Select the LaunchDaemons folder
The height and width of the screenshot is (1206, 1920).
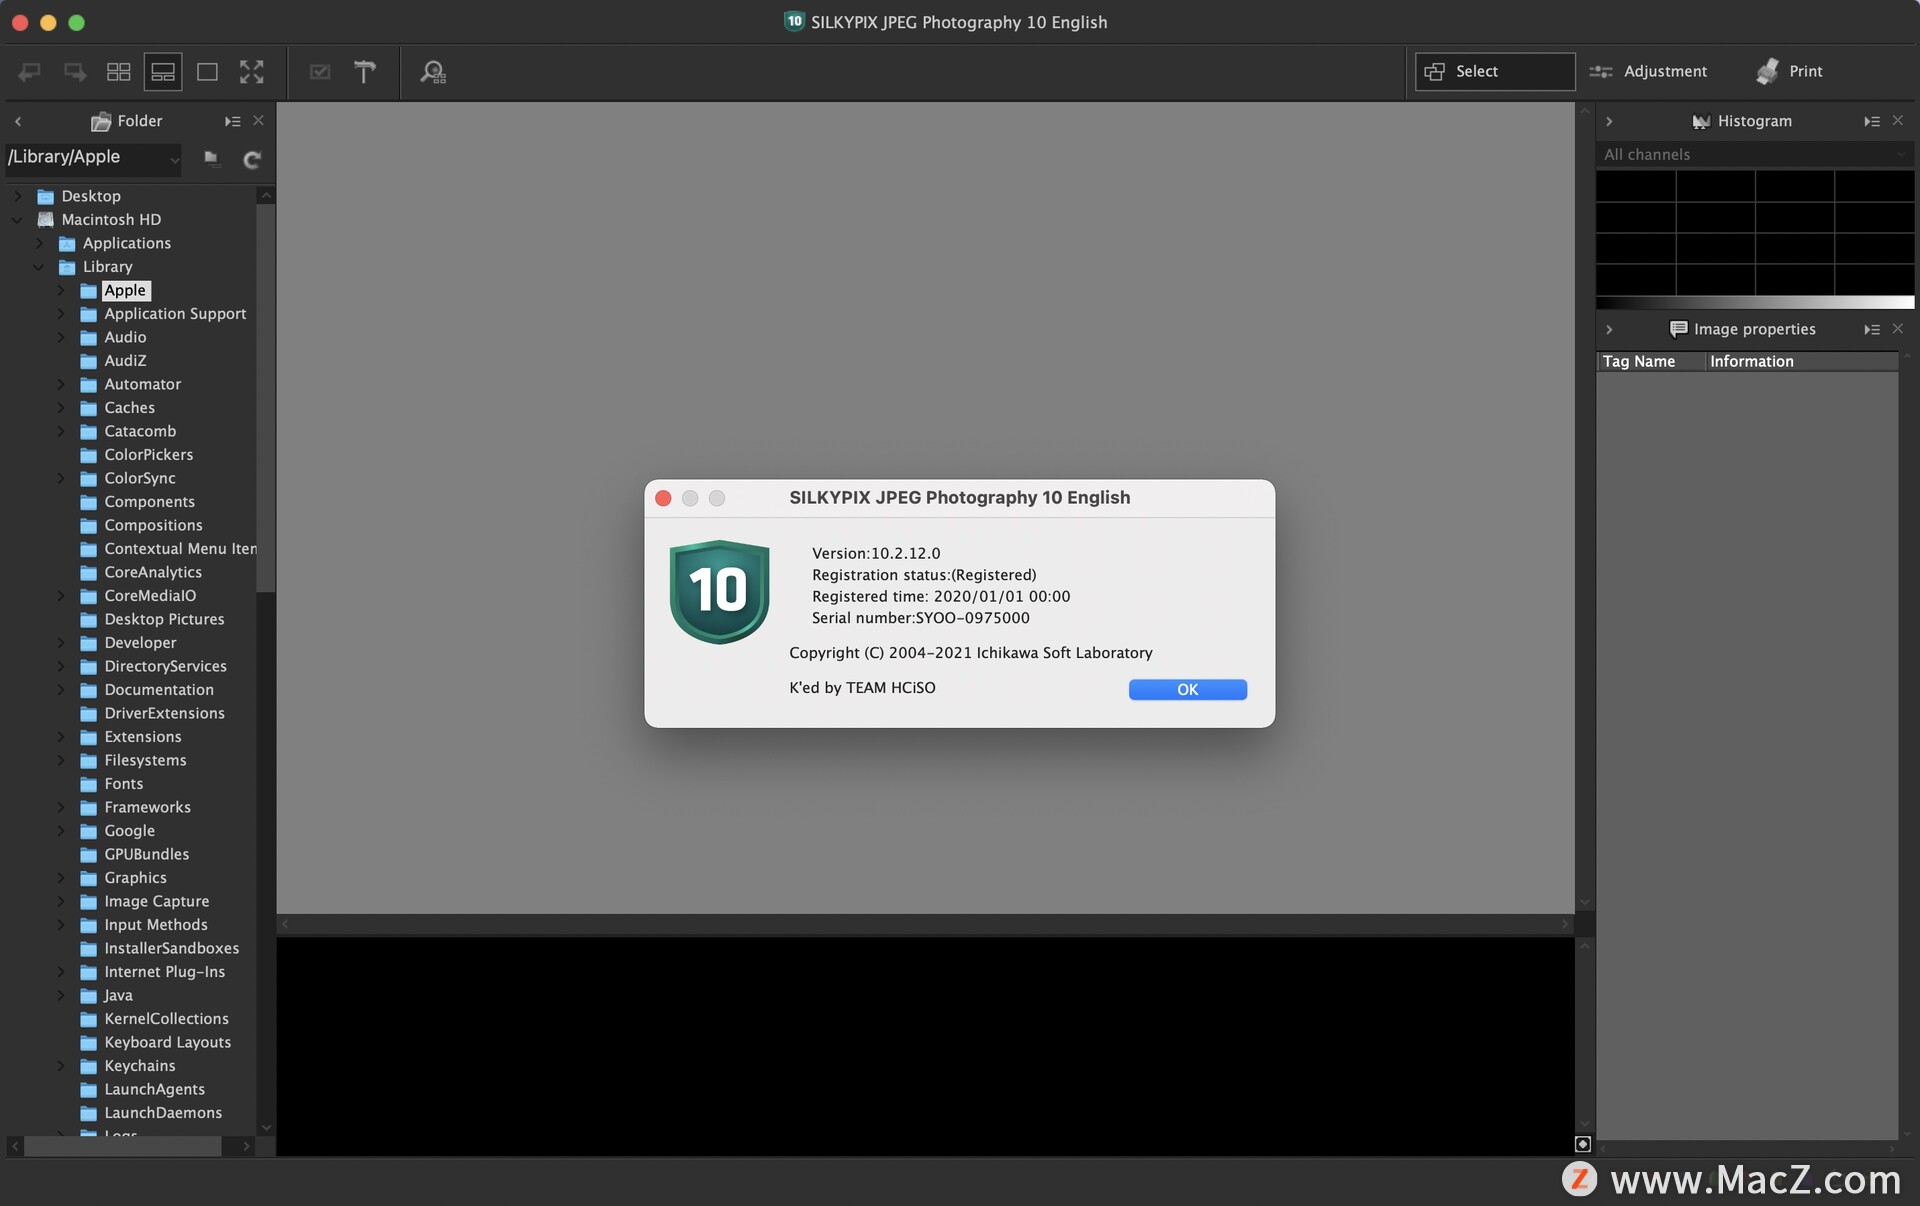163,1112
